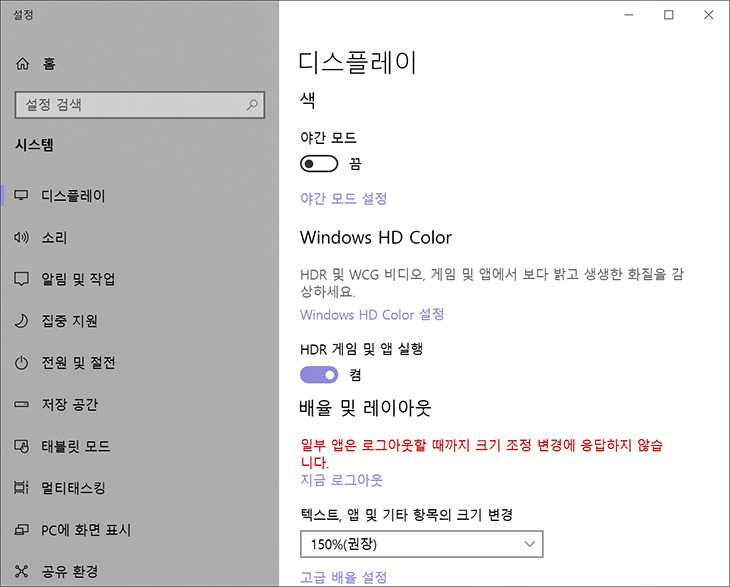Viewport: 730px width, 587px height.
Task: Open 야간 모드 설정 link
Action: coord(344,199)
